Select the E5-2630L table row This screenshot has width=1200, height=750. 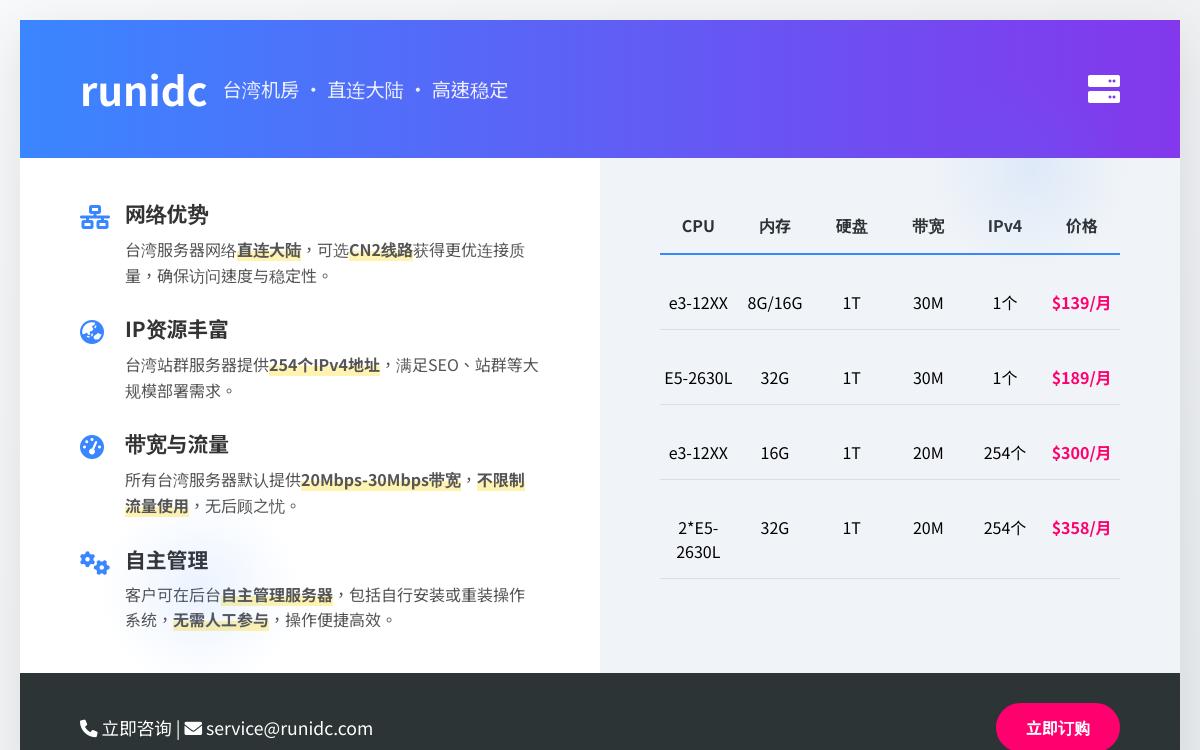coord(890,378)
